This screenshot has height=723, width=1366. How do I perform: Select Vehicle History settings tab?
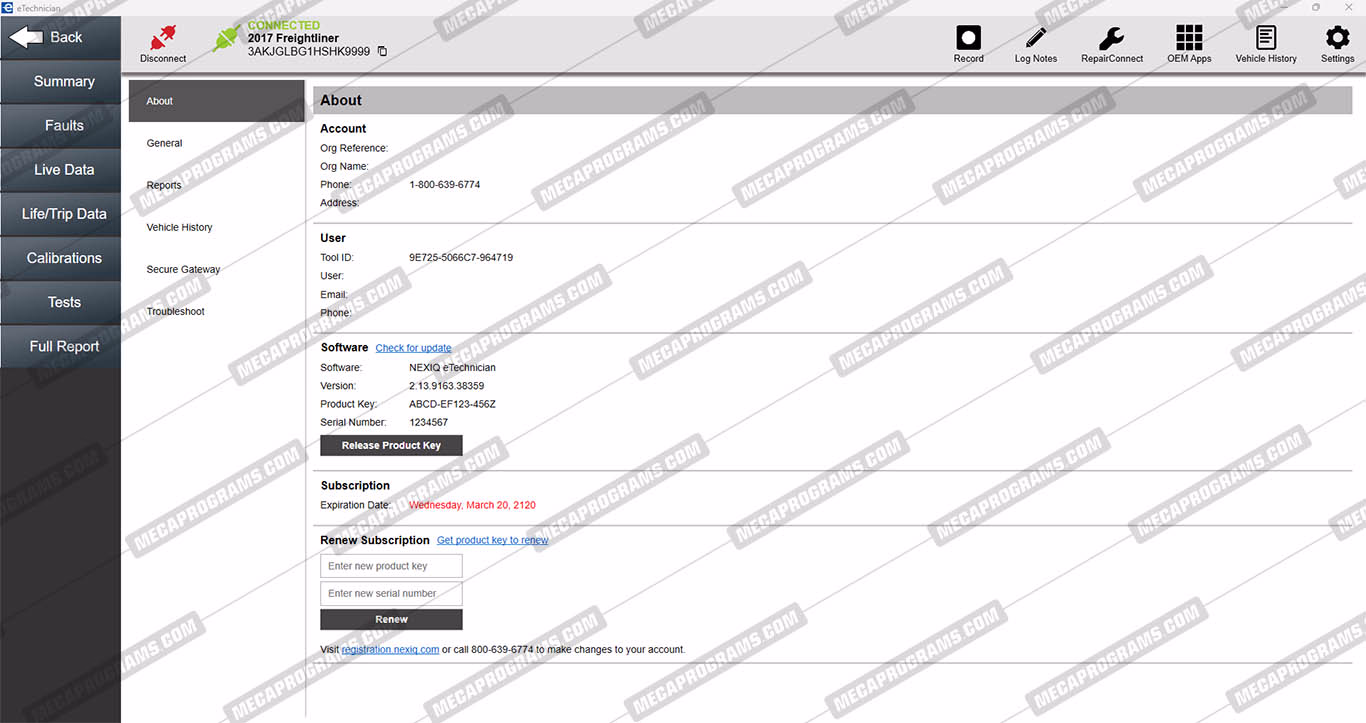pos(216,227)
